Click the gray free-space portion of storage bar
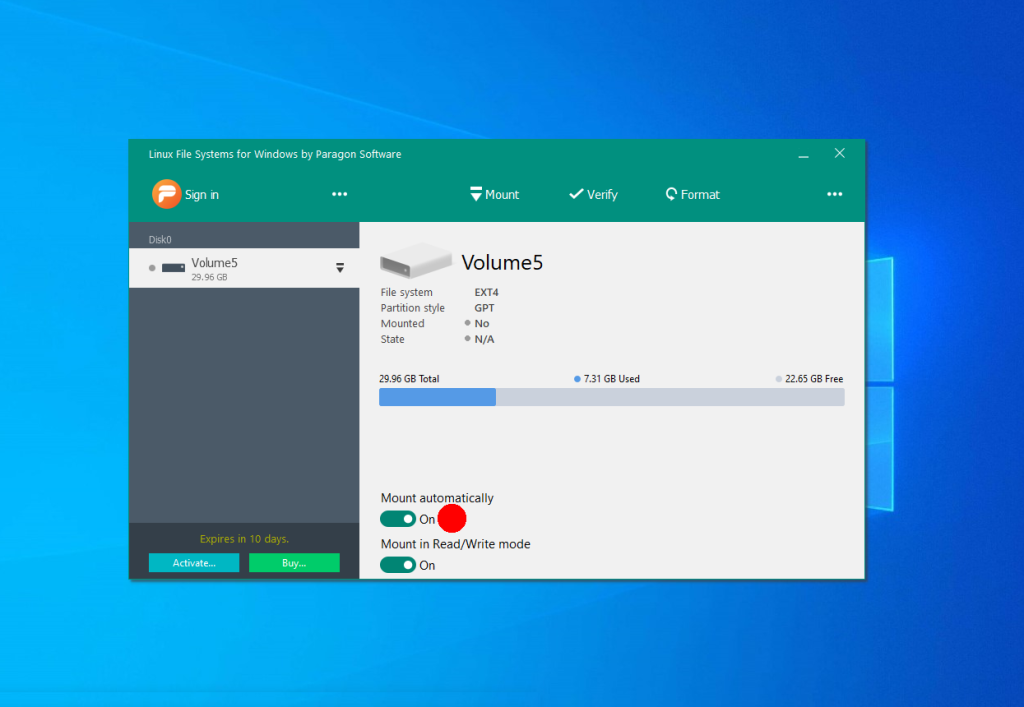 pos(670,397)
